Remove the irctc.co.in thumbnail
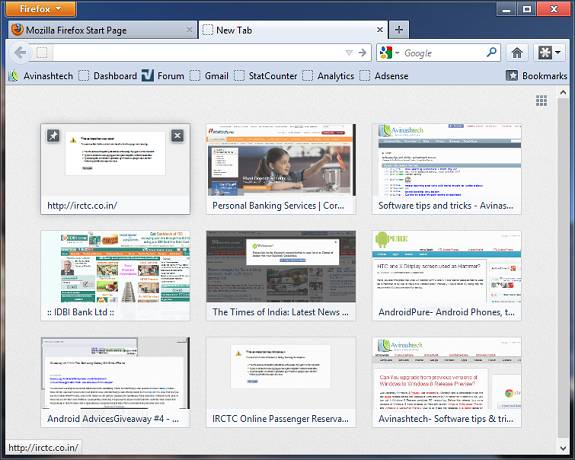This screenshot has height=460, width=575. (177, 136)
